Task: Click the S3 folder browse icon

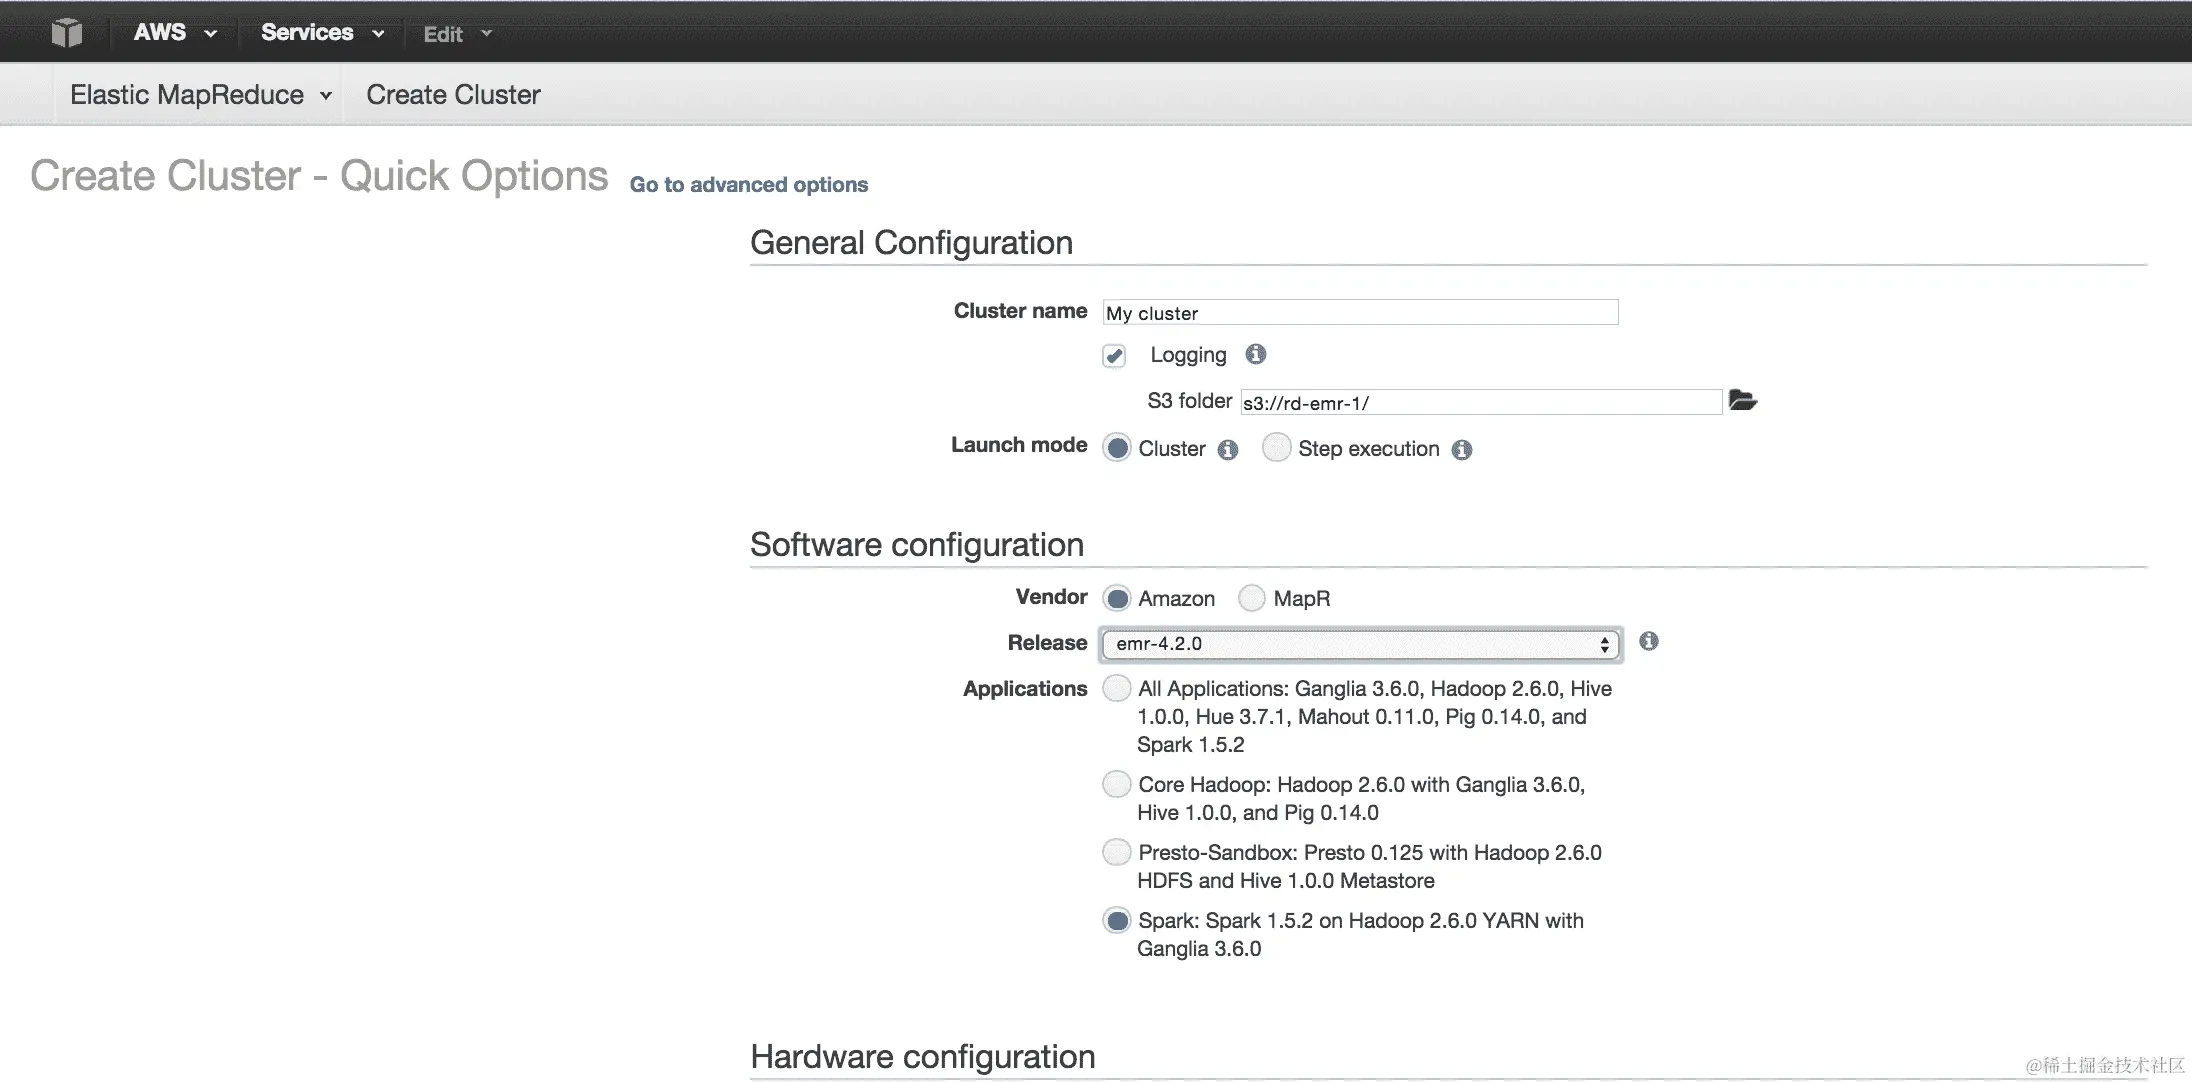Action: (x=1743, y=401)
